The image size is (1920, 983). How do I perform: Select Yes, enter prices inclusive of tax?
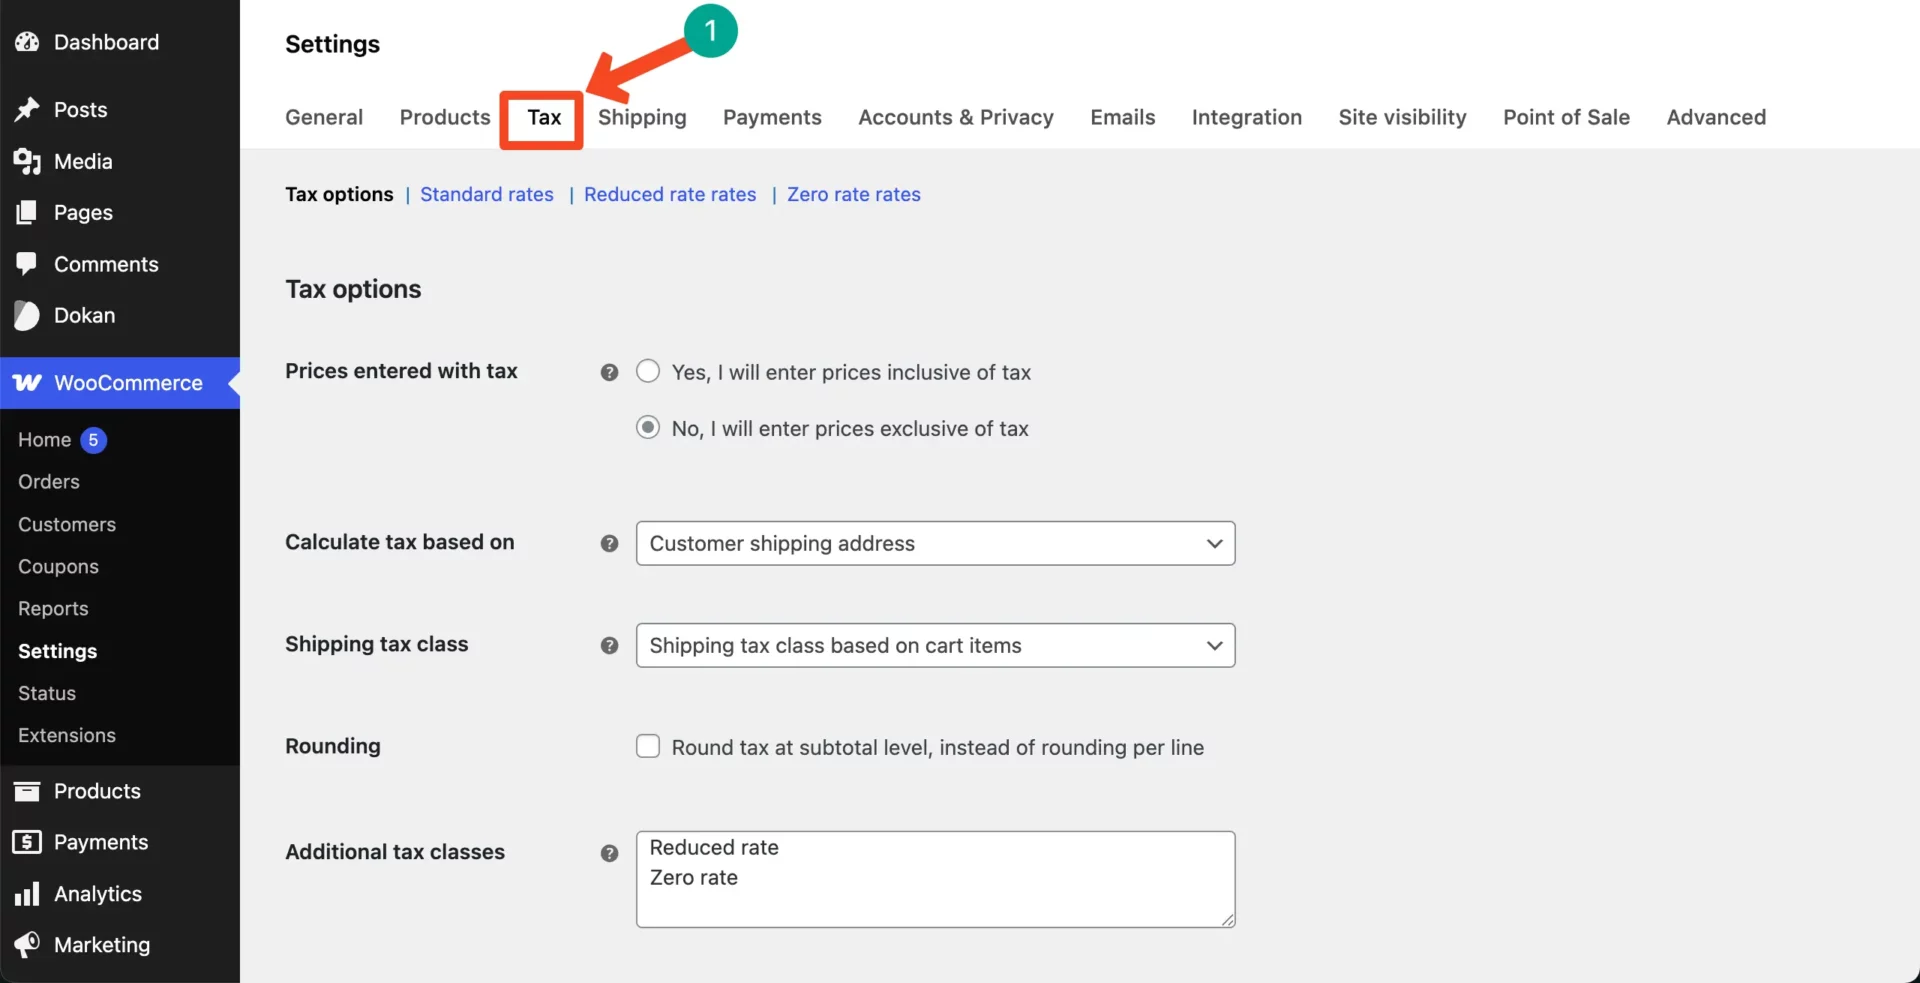coord(648,371)
